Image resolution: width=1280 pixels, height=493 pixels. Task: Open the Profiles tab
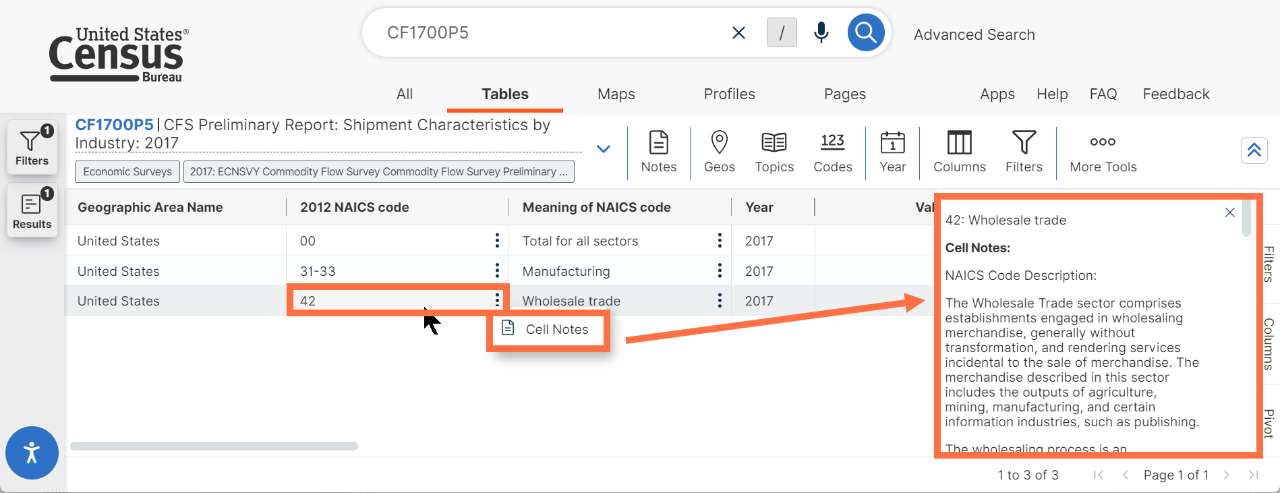click(x=729, y=94)
